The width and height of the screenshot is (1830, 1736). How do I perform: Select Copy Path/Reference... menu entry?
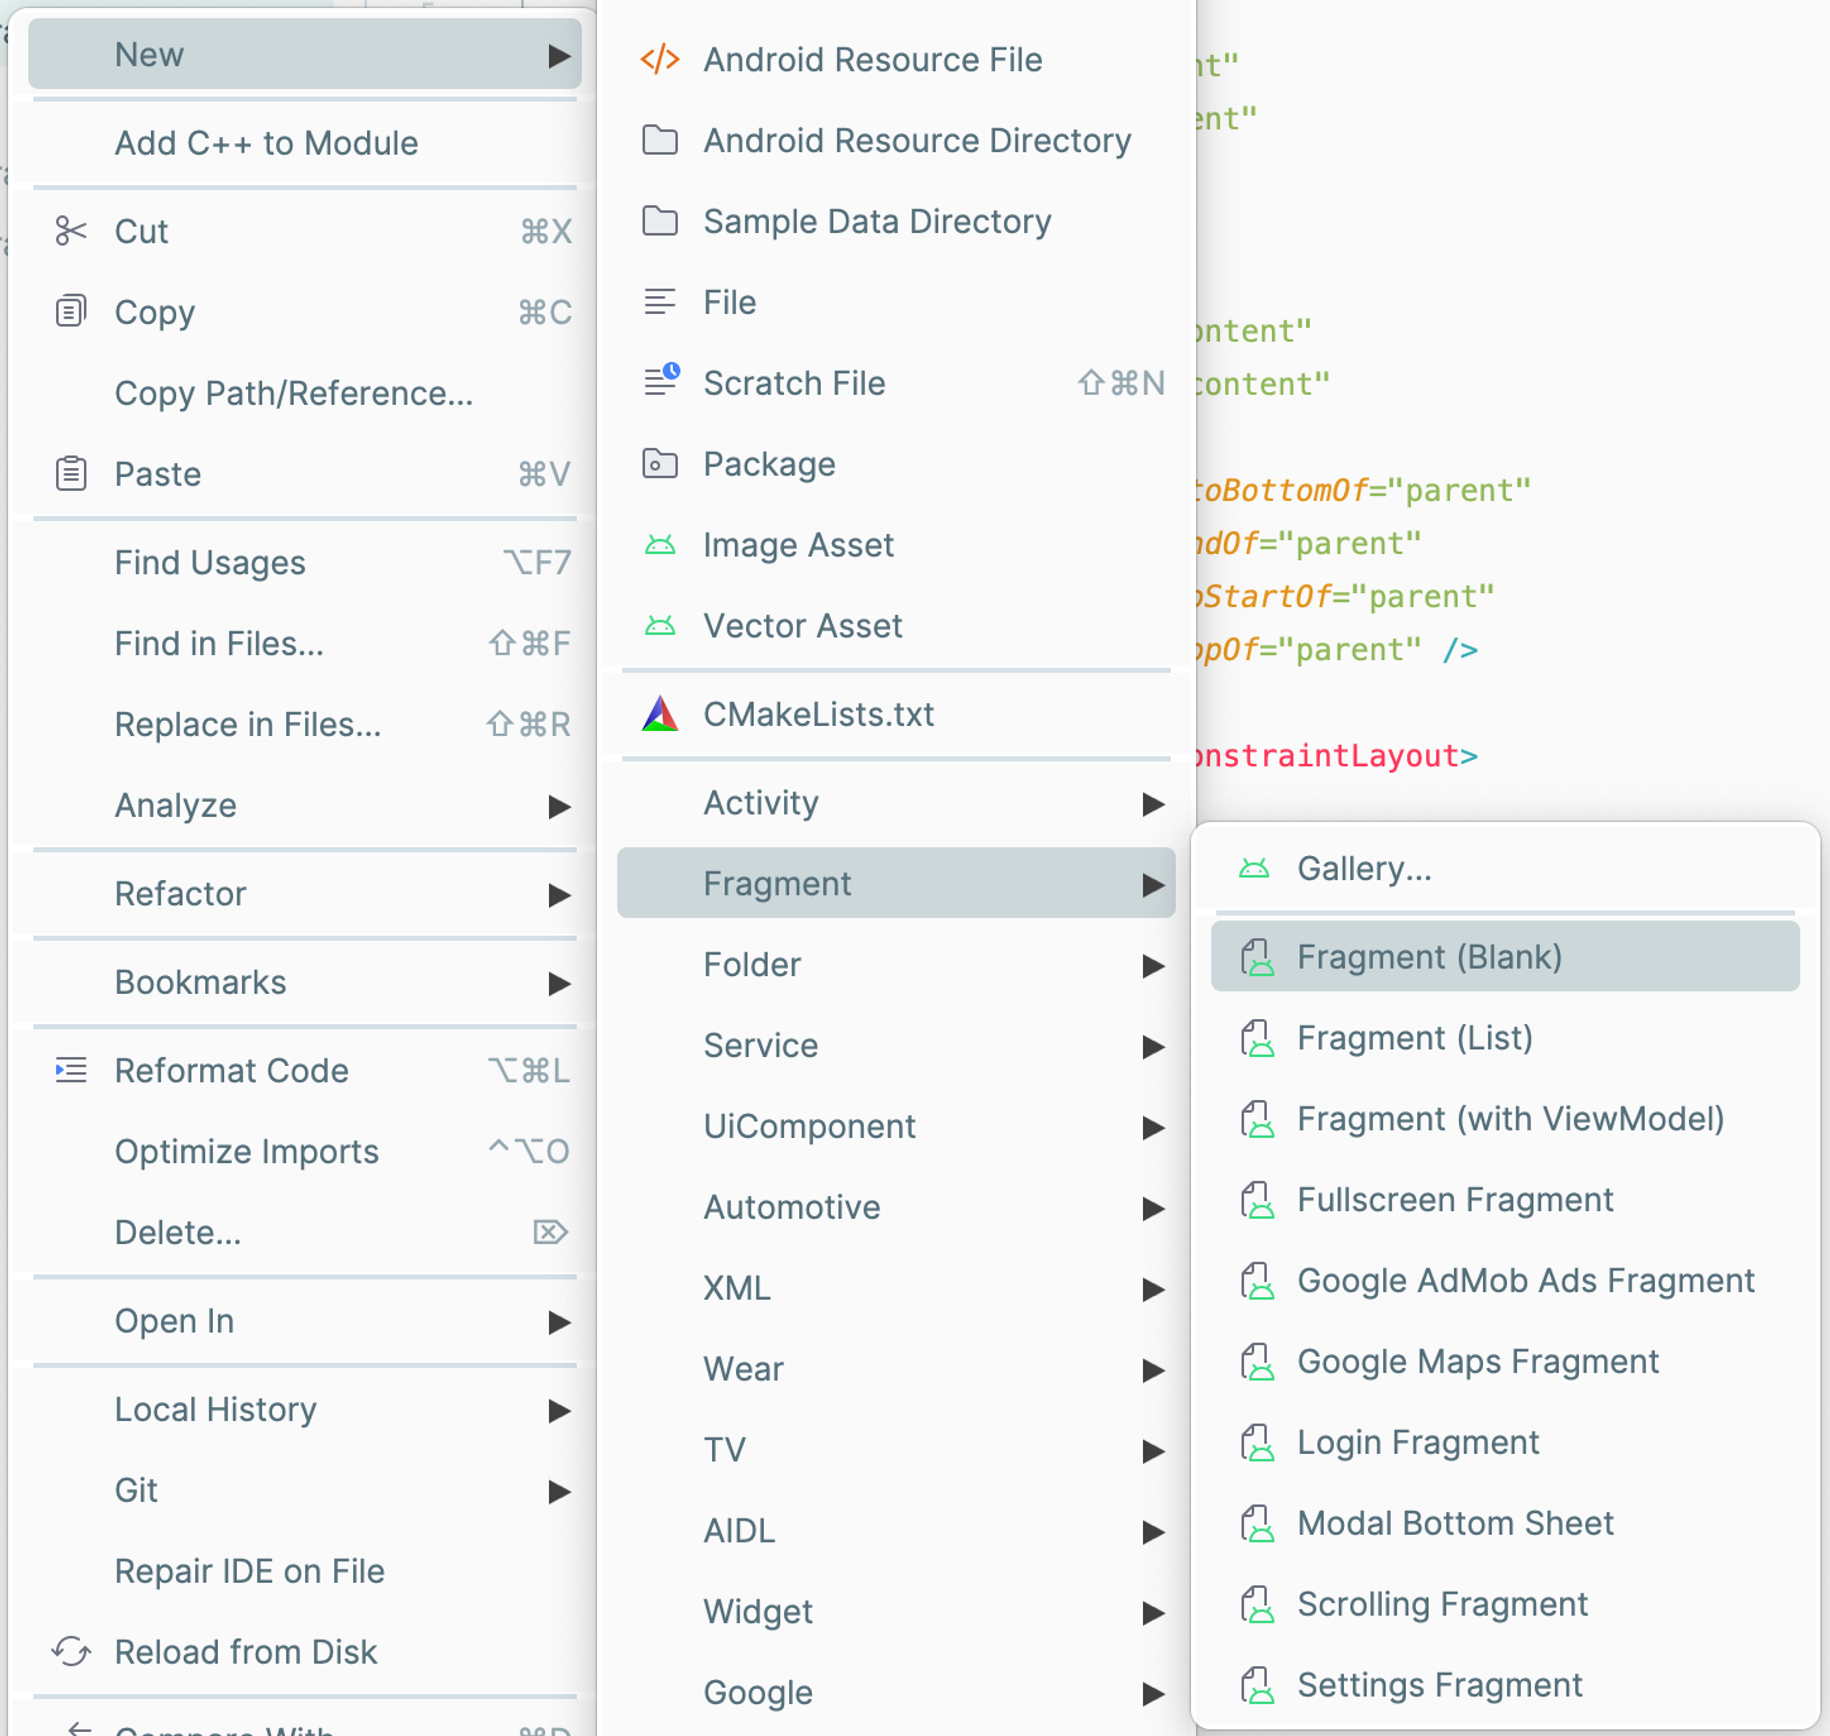tap(304, 393)
